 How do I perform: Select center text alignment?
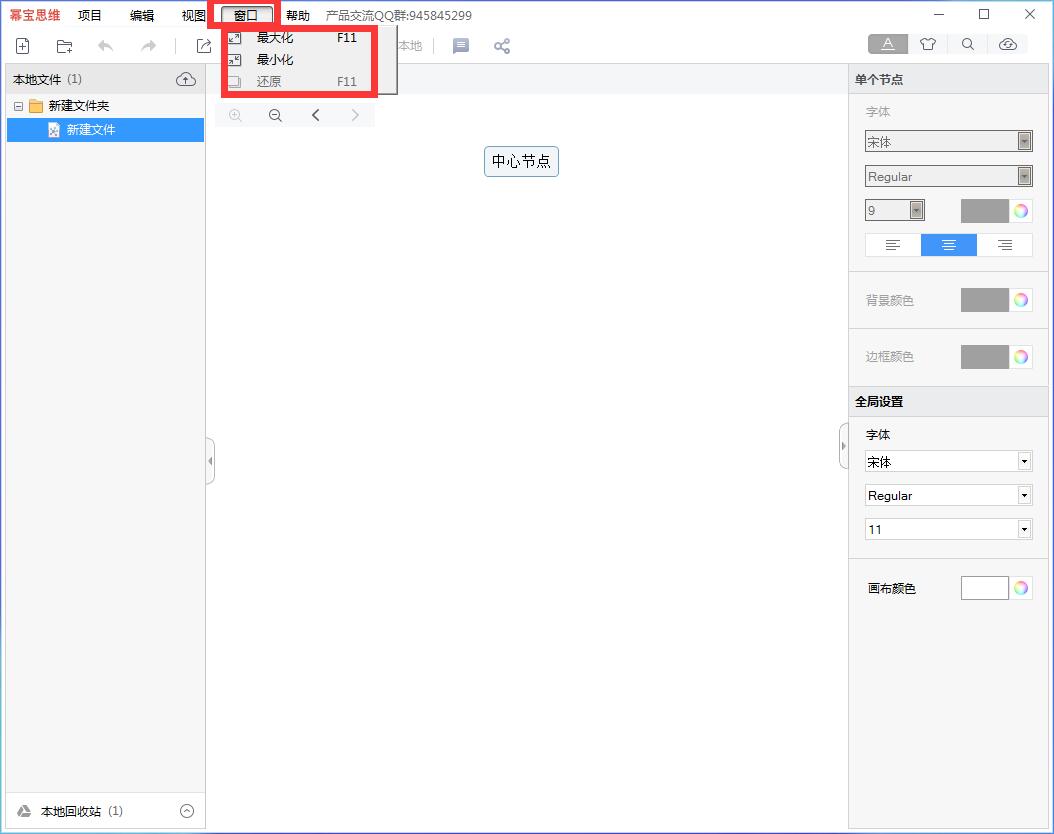(x=949, y=245)
